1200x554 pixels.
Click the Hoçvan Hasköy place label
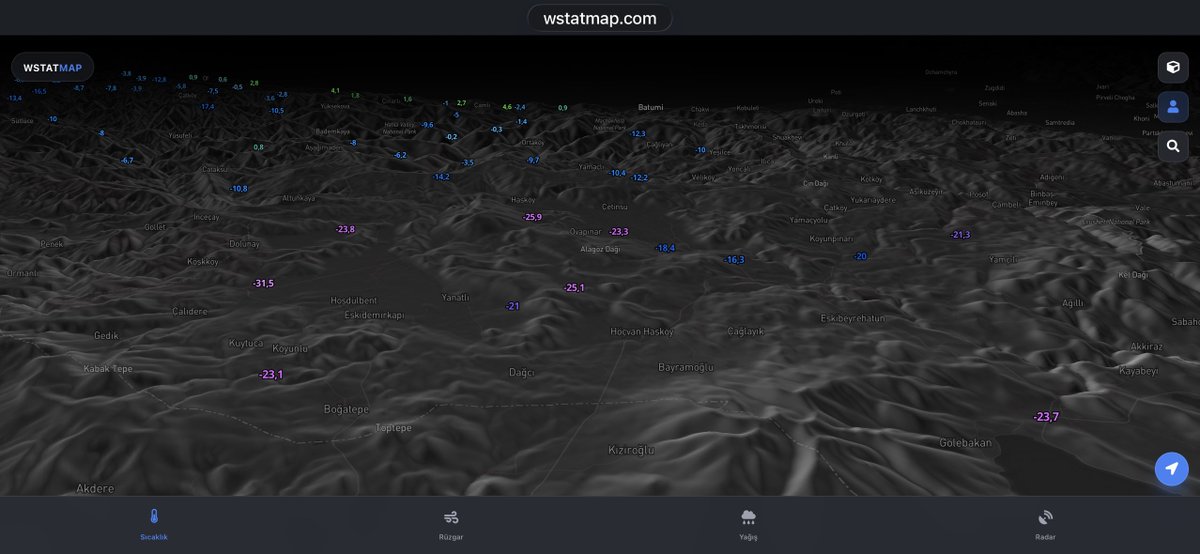click(642, 332)
